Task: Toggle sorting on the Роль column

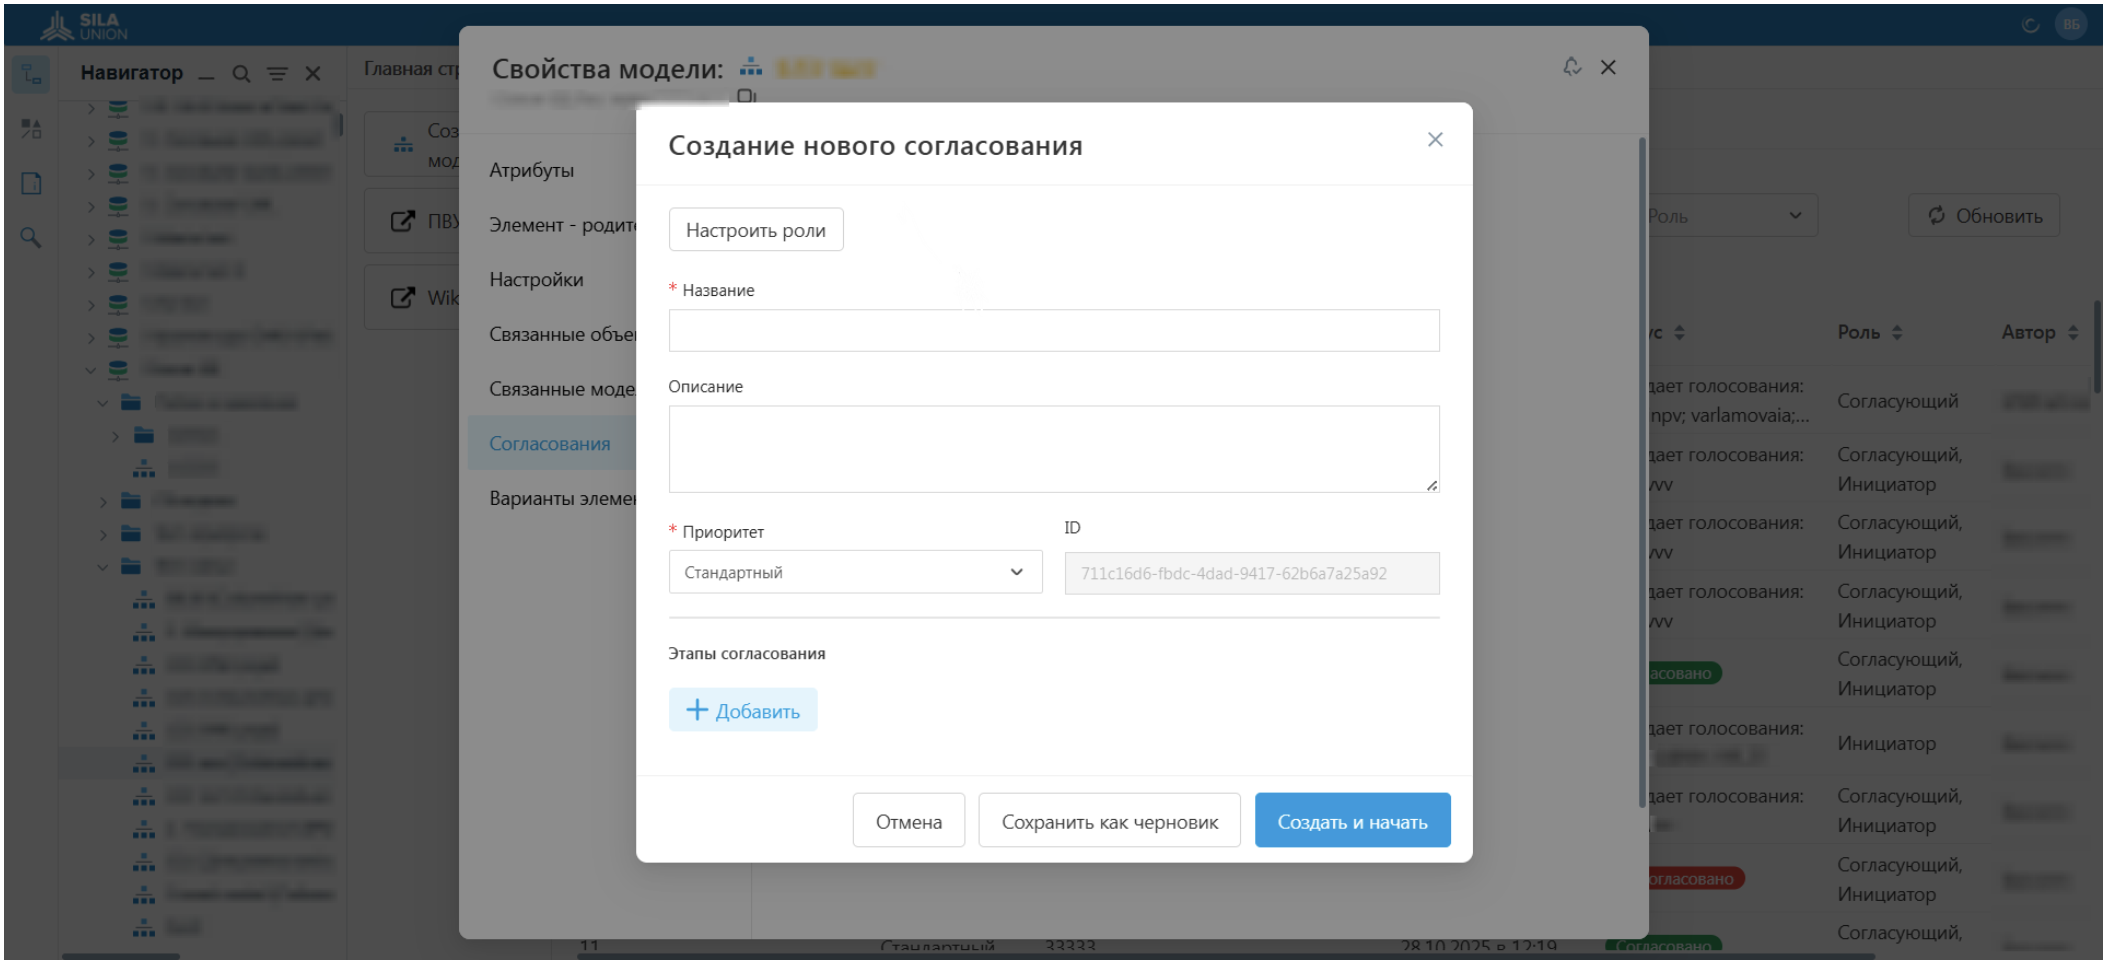Action: (1897, 332)
